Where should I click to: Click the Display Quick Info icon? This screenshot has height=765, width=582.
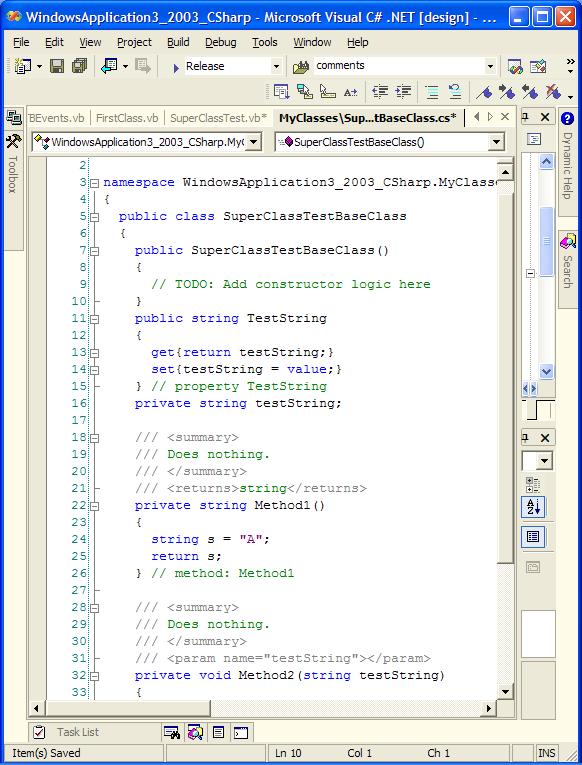point(327,91)
